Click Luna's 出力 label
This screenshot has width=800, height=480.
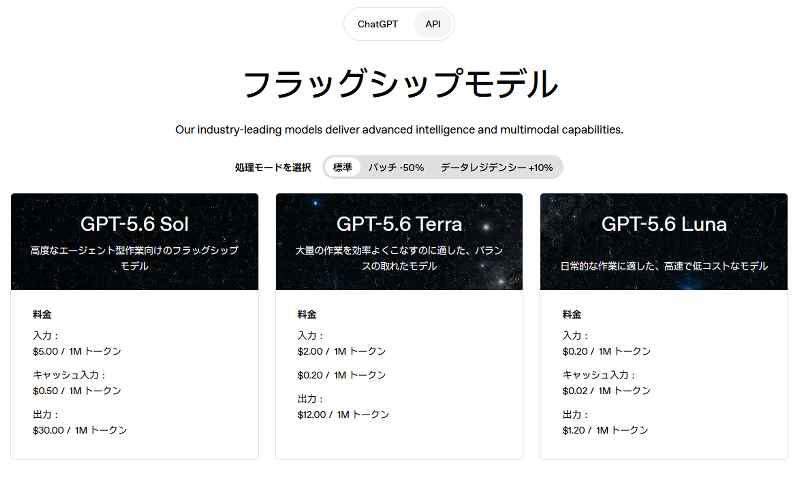pyautogui.click(x=575, y=415)
